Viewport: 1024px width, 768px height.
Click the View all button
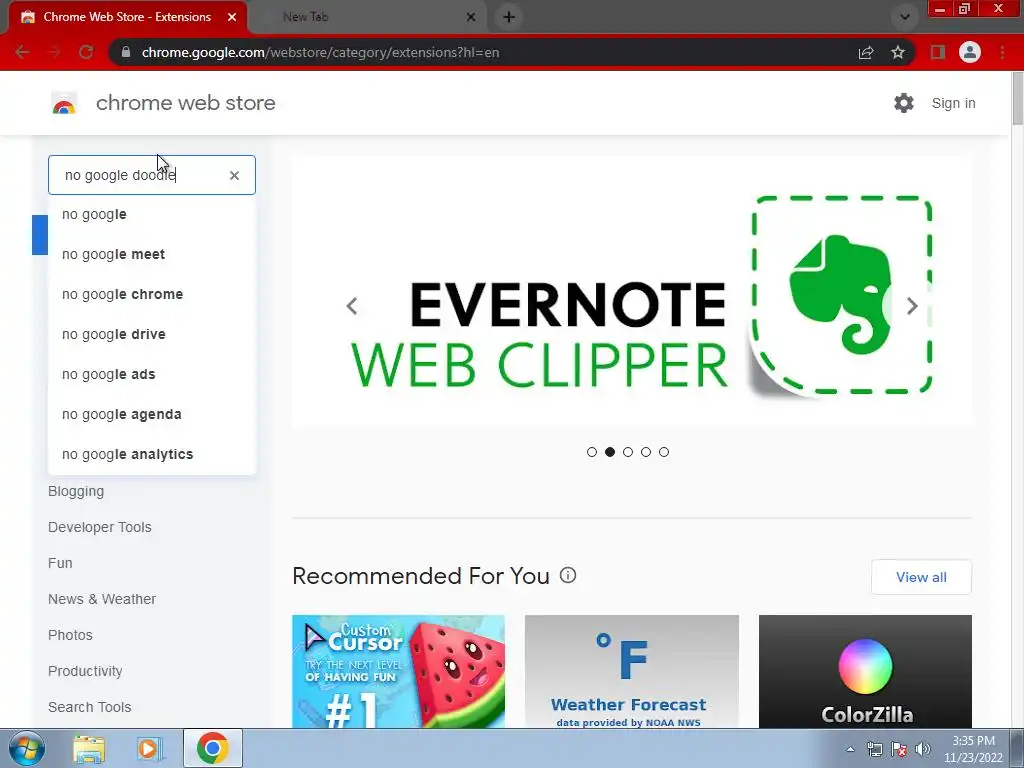tap(921, 577)
